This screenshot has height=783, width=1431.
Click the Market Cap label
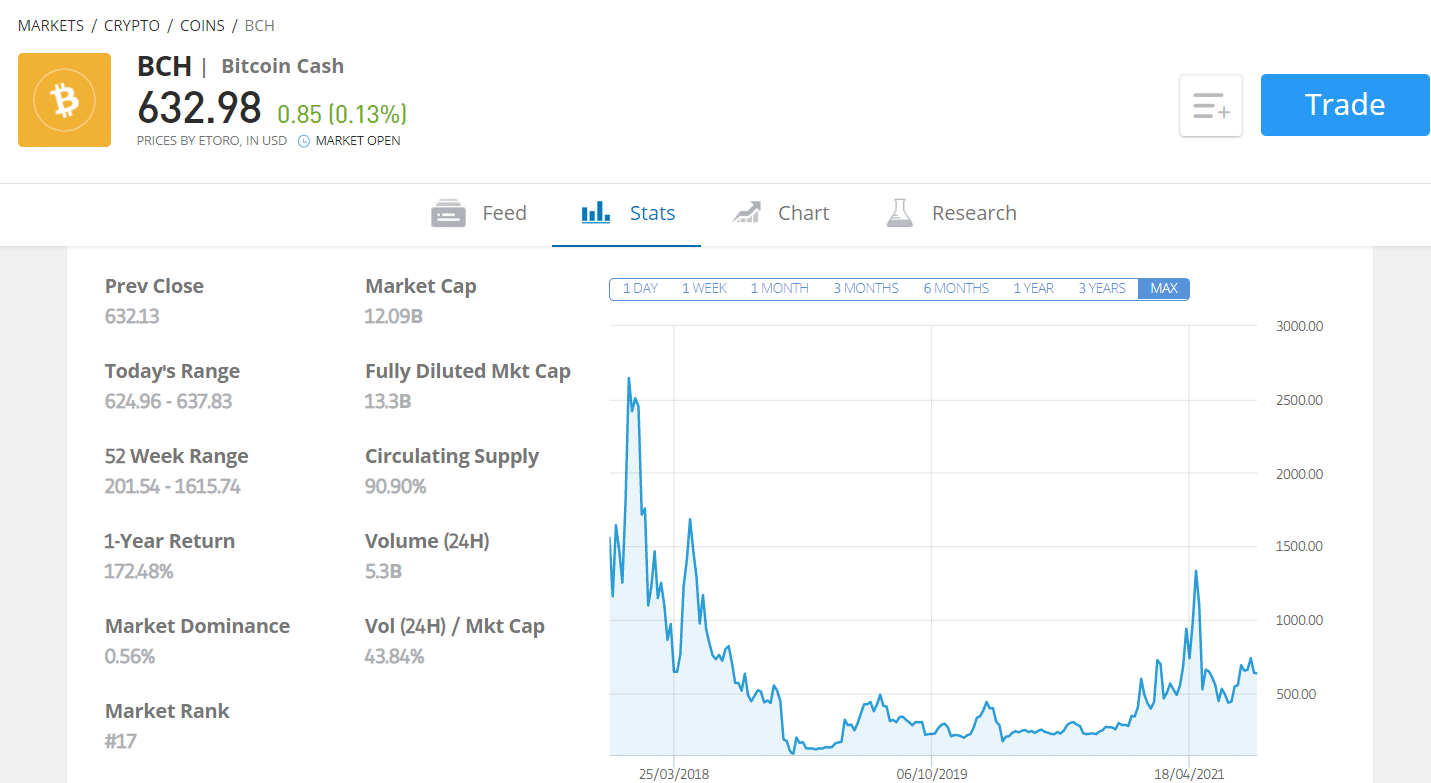pos(421,286)
